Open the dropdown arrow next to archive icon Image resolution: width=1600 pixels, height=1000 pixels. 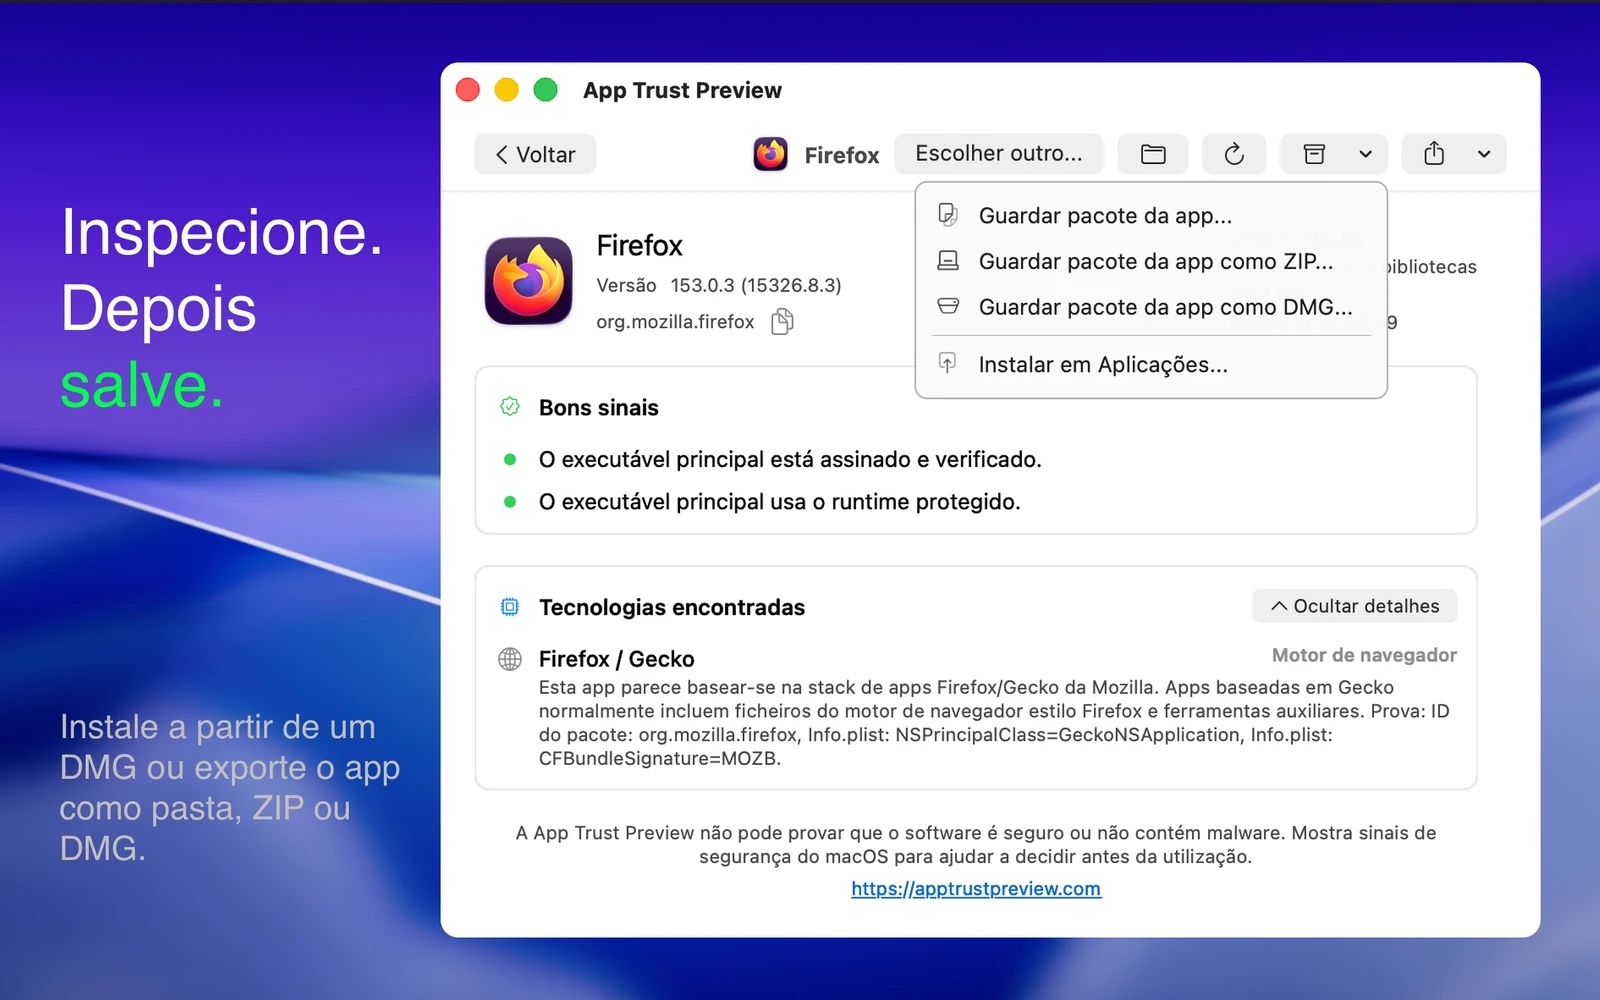coord(1365,154)
